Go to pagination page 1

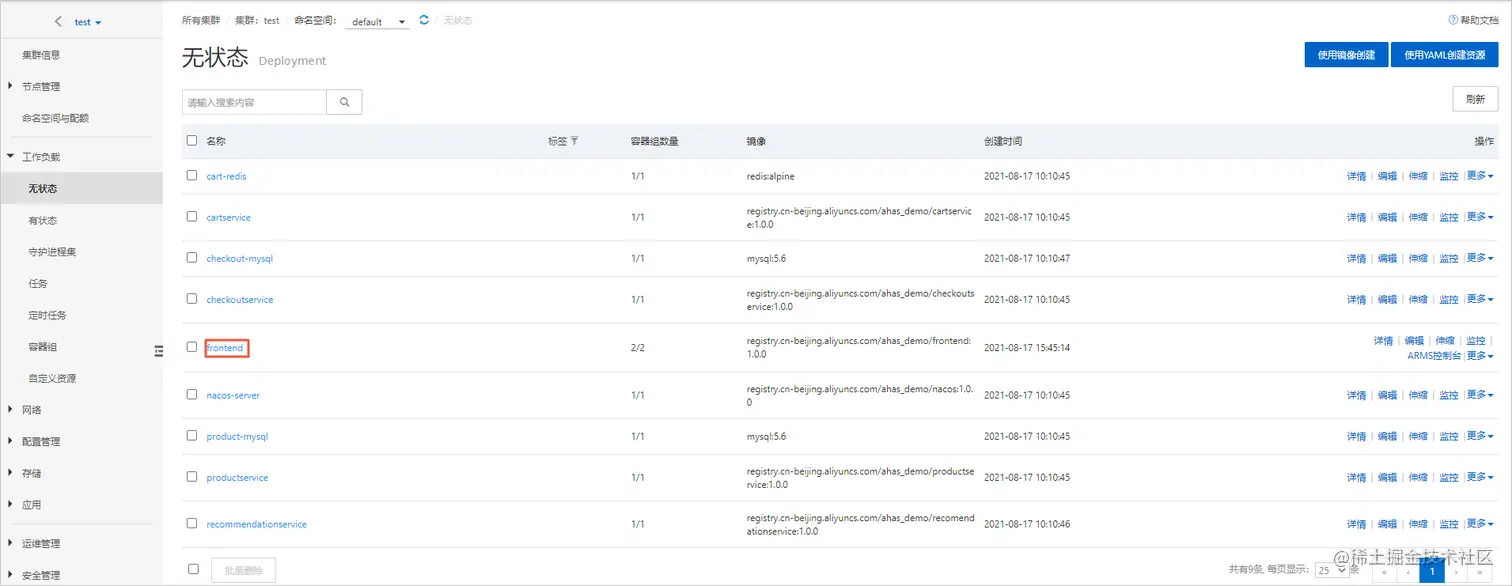pyautogui.click(x=1432, y=571)
